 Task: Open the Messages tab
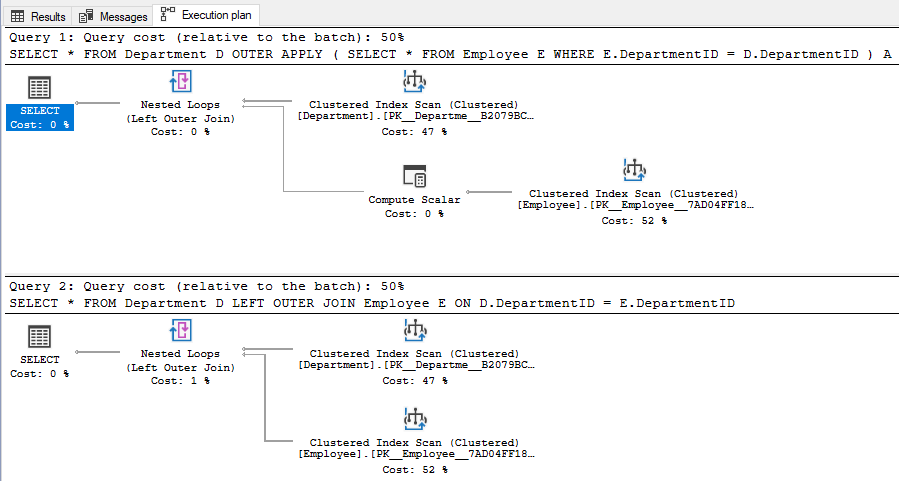(x=113, y=16)
